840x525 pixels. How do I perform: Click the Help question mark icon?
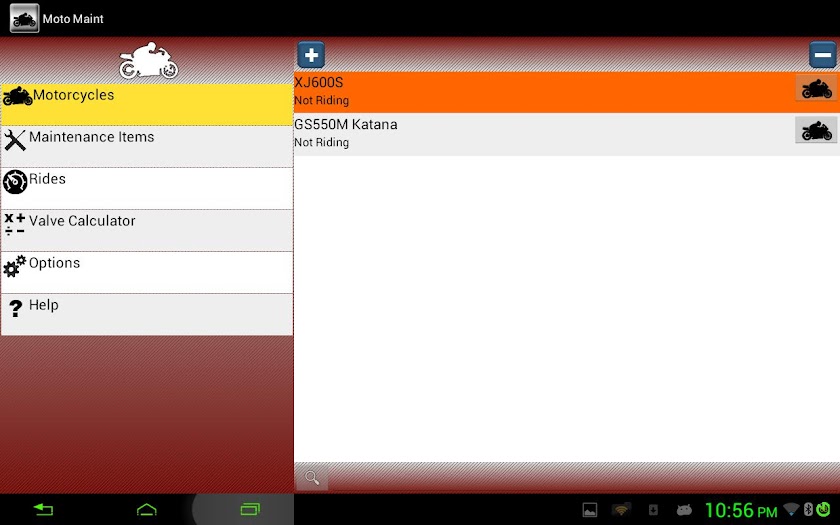click(x=16, y=308)
